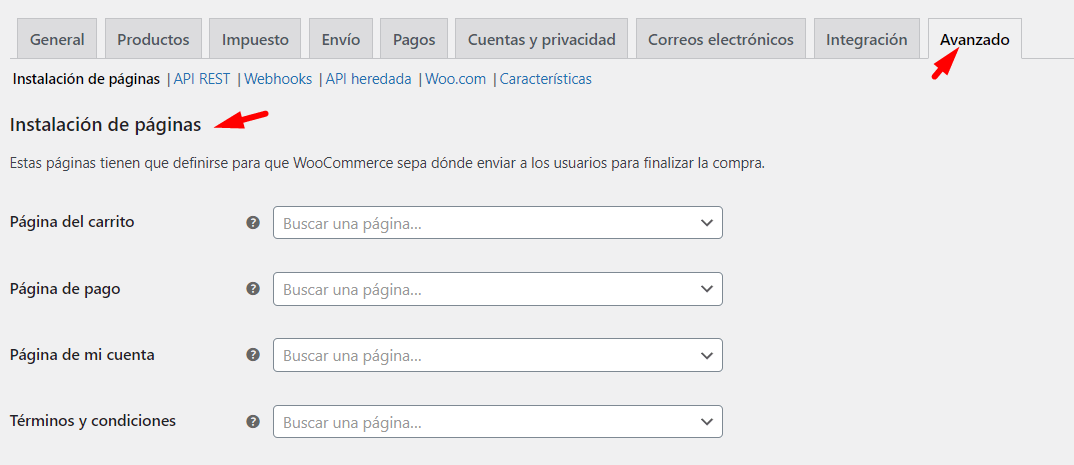Switch to the General tab
1074x465 pixels.
tap(58, 39)
